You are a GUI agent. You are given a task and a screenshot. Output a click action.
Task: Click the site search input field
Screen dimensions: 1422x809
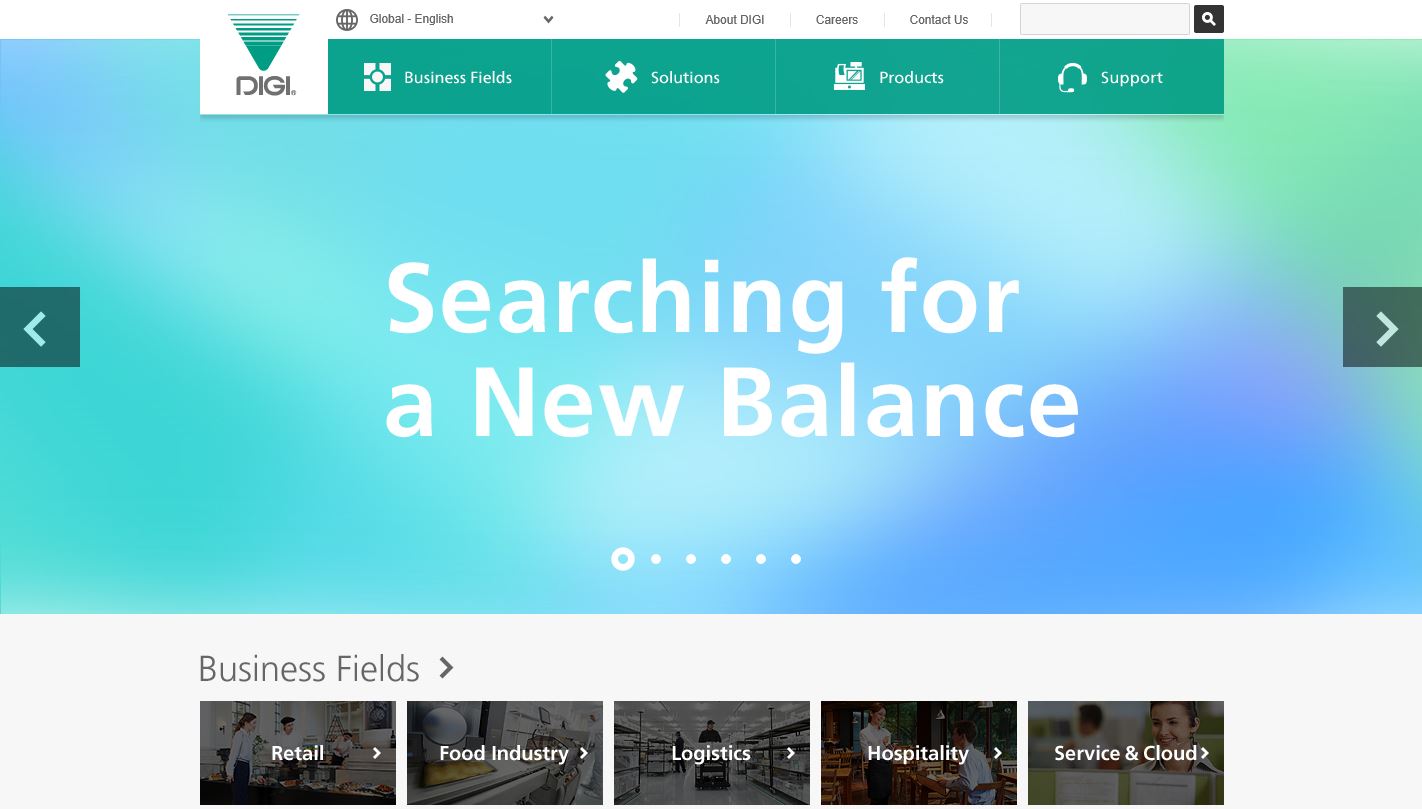coord(1105,19)
